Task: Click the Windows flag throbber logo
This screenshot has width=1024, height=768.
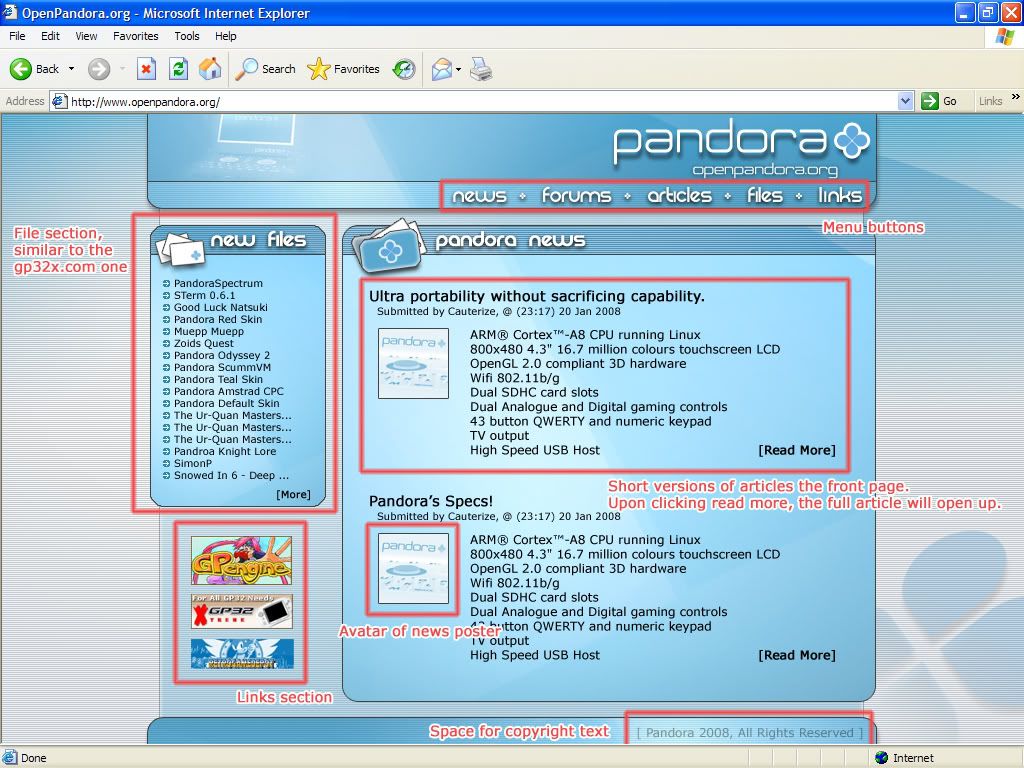Action: 1005,36
